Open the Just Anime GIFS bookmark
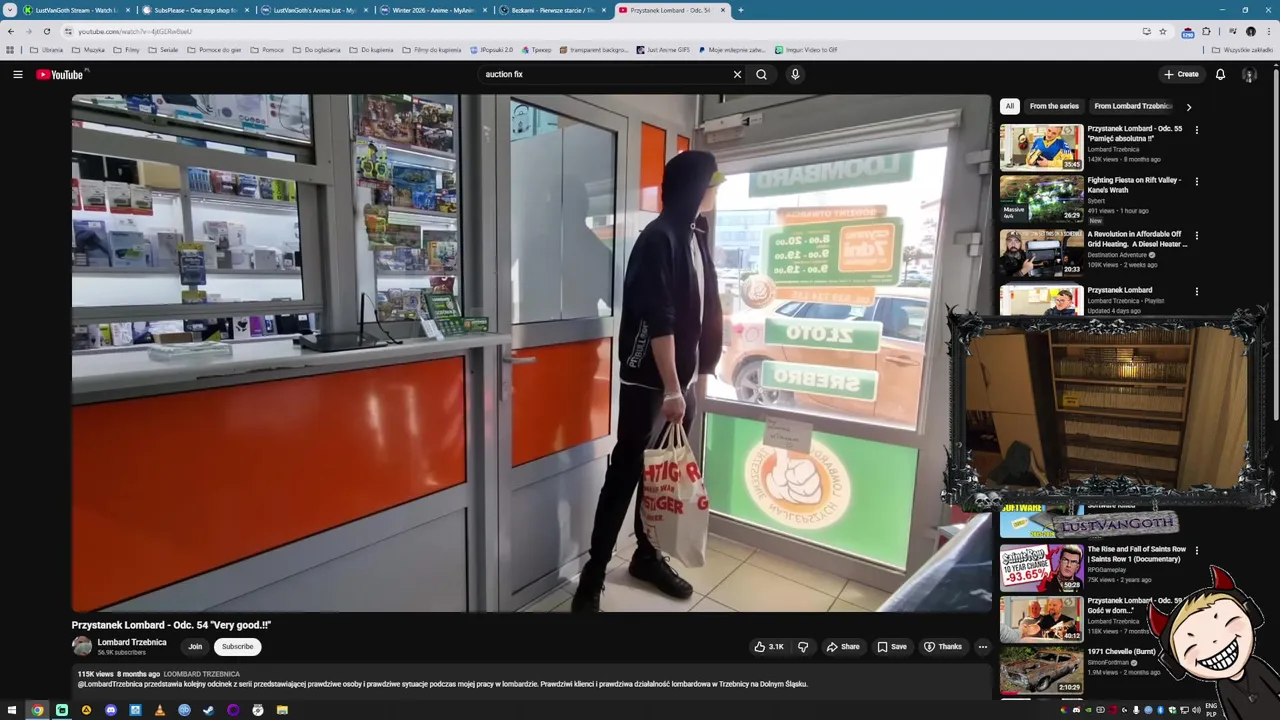 pyautogui.click(x=663, y=49)
